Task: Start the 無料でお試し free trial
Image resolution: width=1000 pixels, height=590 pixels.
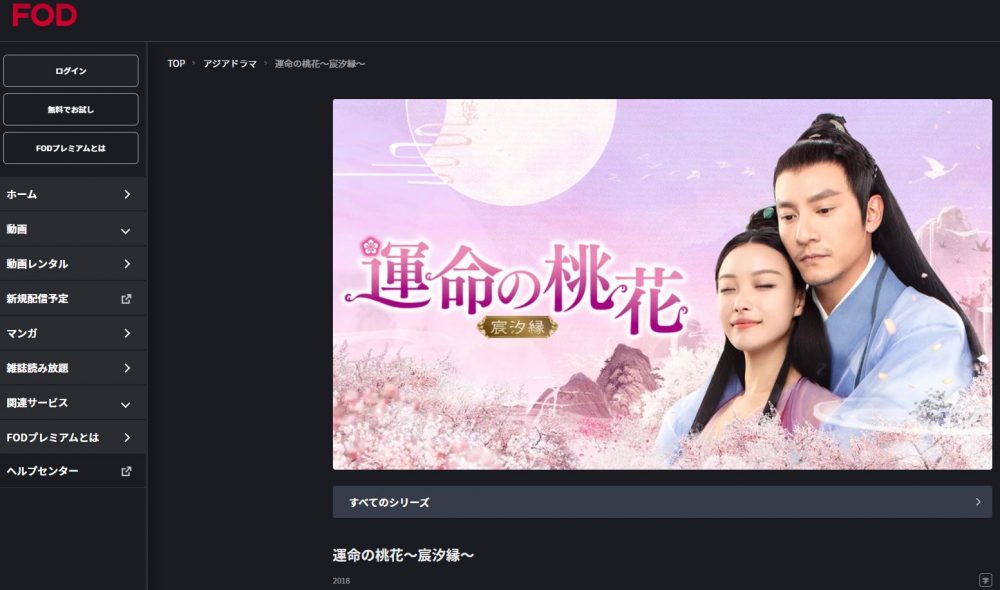Action: 71,109
